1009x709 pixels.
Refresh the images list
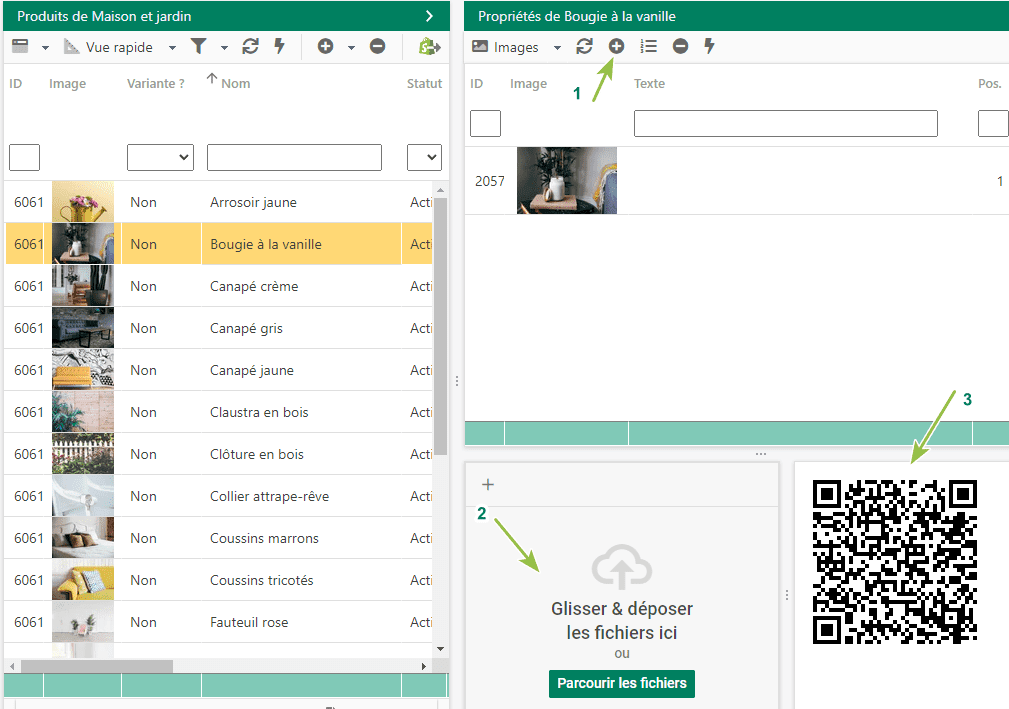[x=584, y=46]
